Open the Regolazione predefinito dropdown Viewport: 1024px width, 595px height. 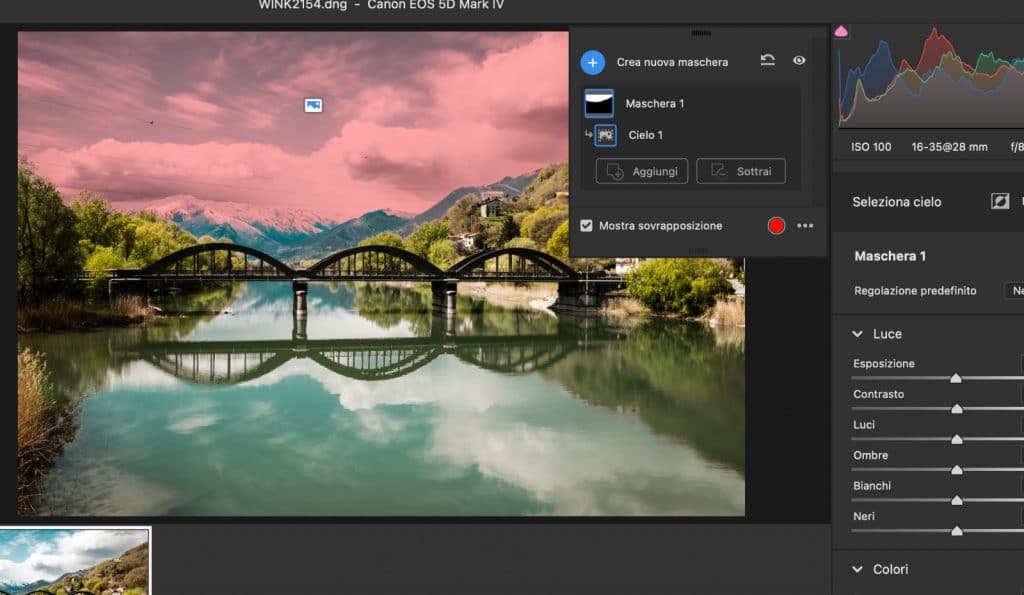[1014, 291]
